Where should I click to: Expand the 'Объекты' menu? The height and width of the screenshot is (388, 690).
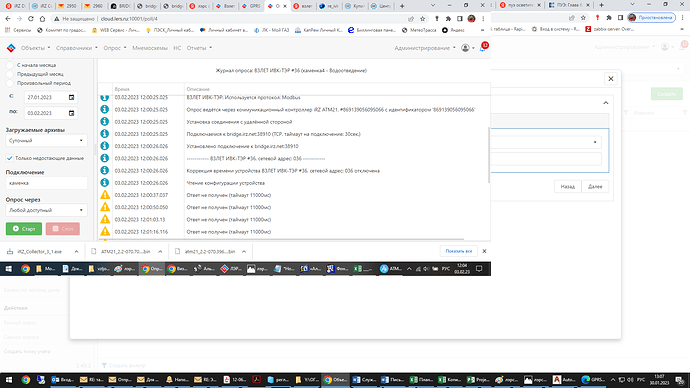pos(36,48)
